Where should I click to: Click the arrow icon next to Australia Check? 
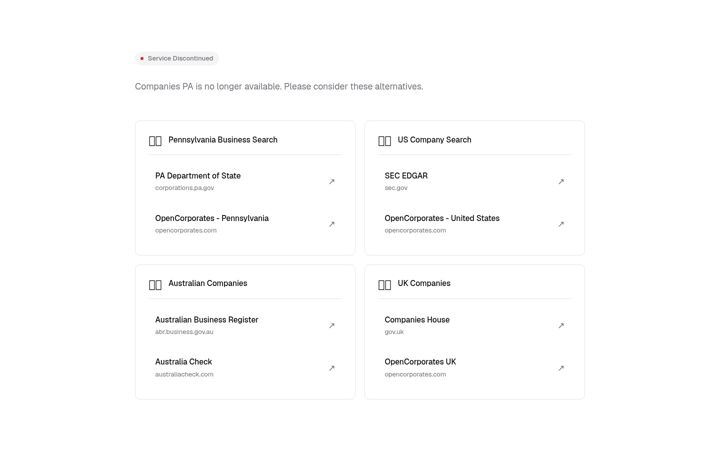coord(332,368)
